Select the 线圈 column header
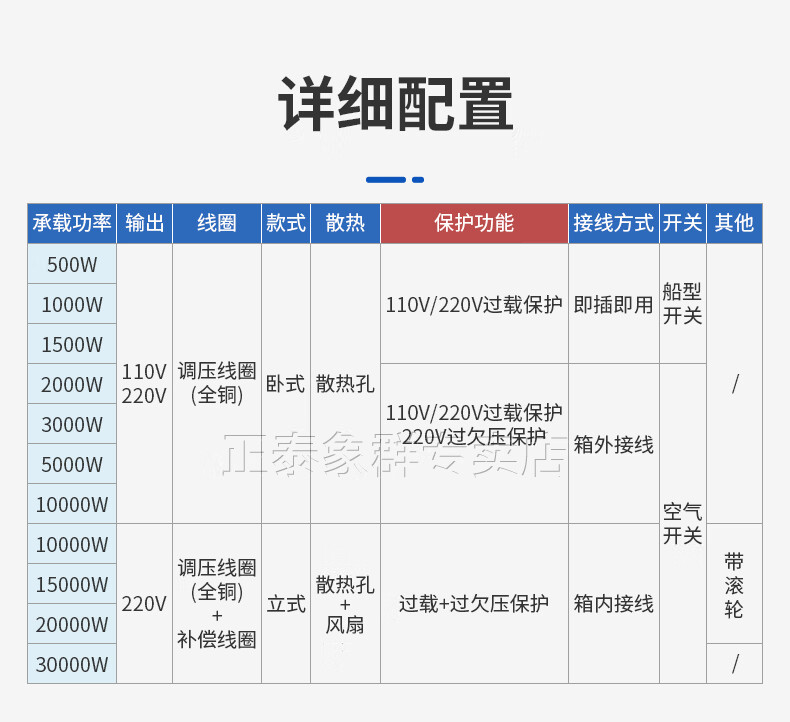790x722 pixels. click(217, 223)
